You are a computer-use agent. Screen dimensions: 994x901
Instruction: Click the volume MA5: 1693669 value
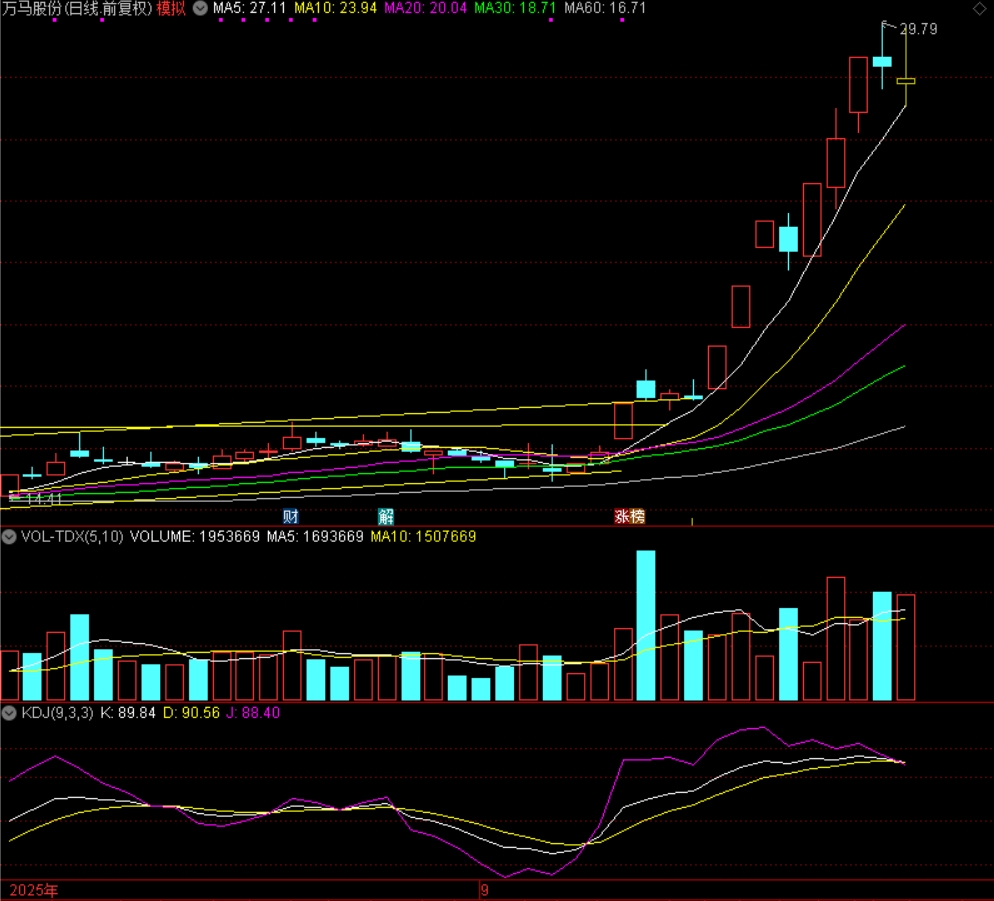(x=315, y=537)
